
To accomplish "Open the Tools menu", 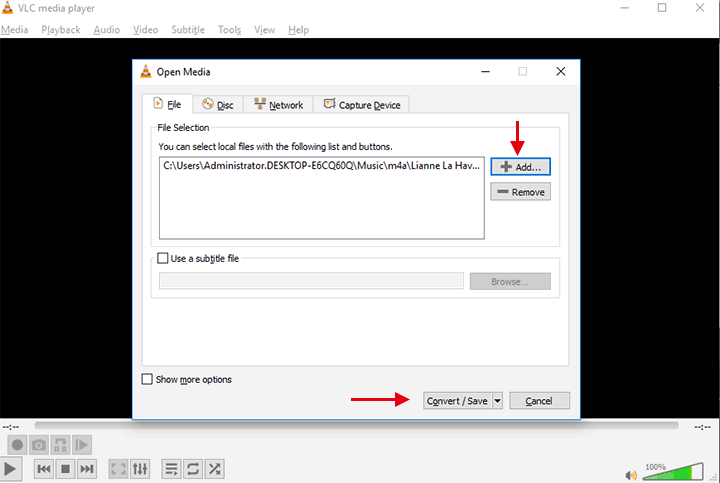I will click(229, 30).
